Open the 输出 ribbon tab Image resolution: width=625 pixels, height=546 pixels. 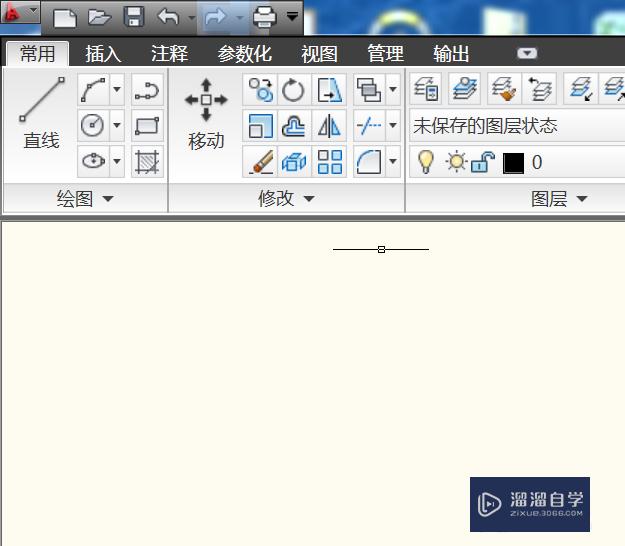point(451,54)
